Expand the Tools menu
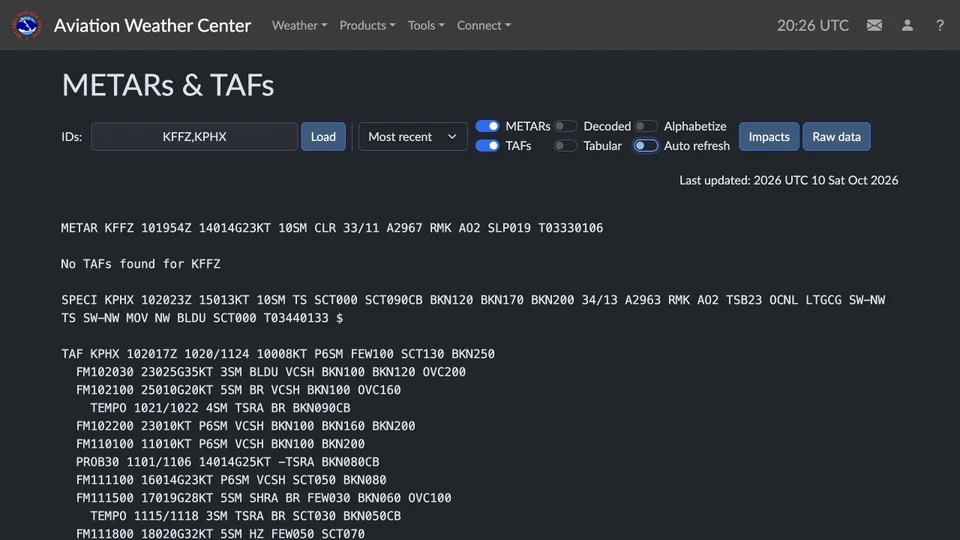This screenshot has height=540, width=960. coord(426,25)
